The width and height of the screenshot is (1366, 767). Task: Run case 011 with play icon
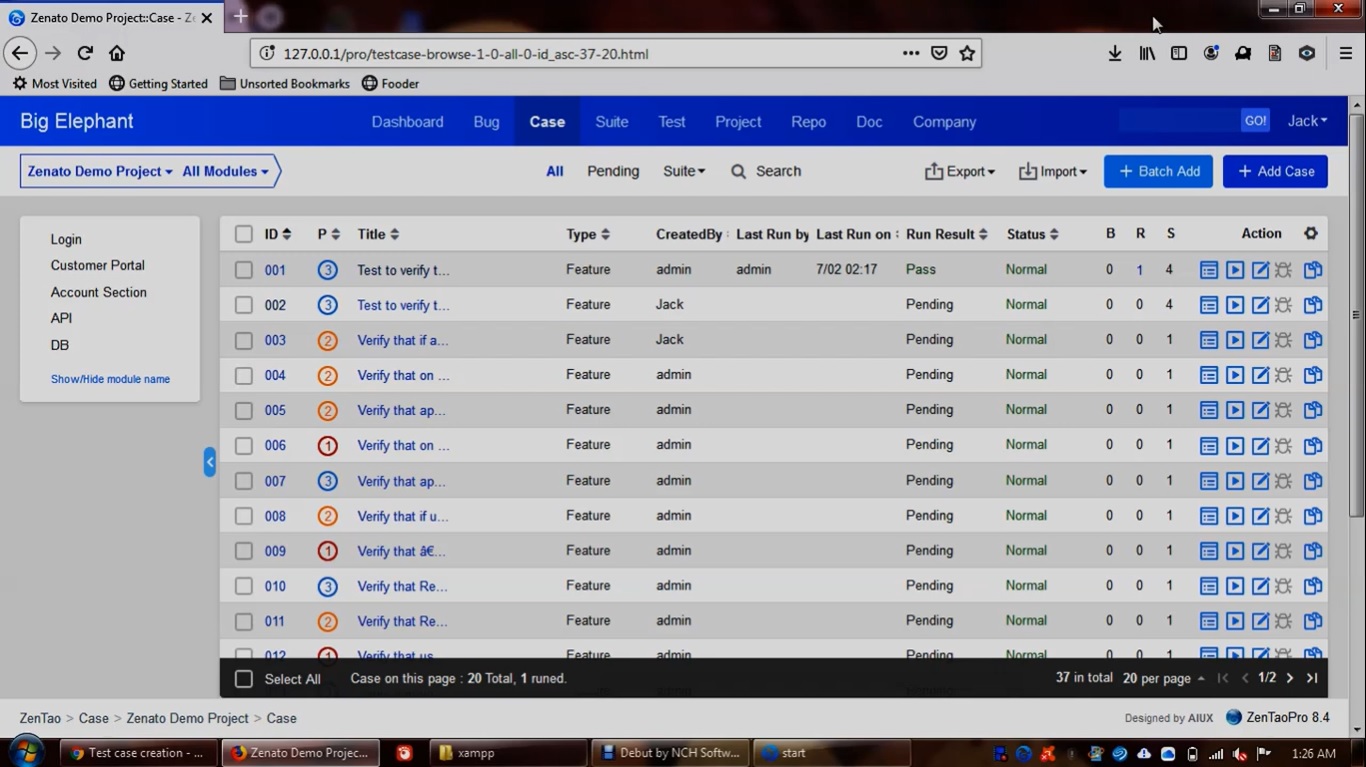1235,621
